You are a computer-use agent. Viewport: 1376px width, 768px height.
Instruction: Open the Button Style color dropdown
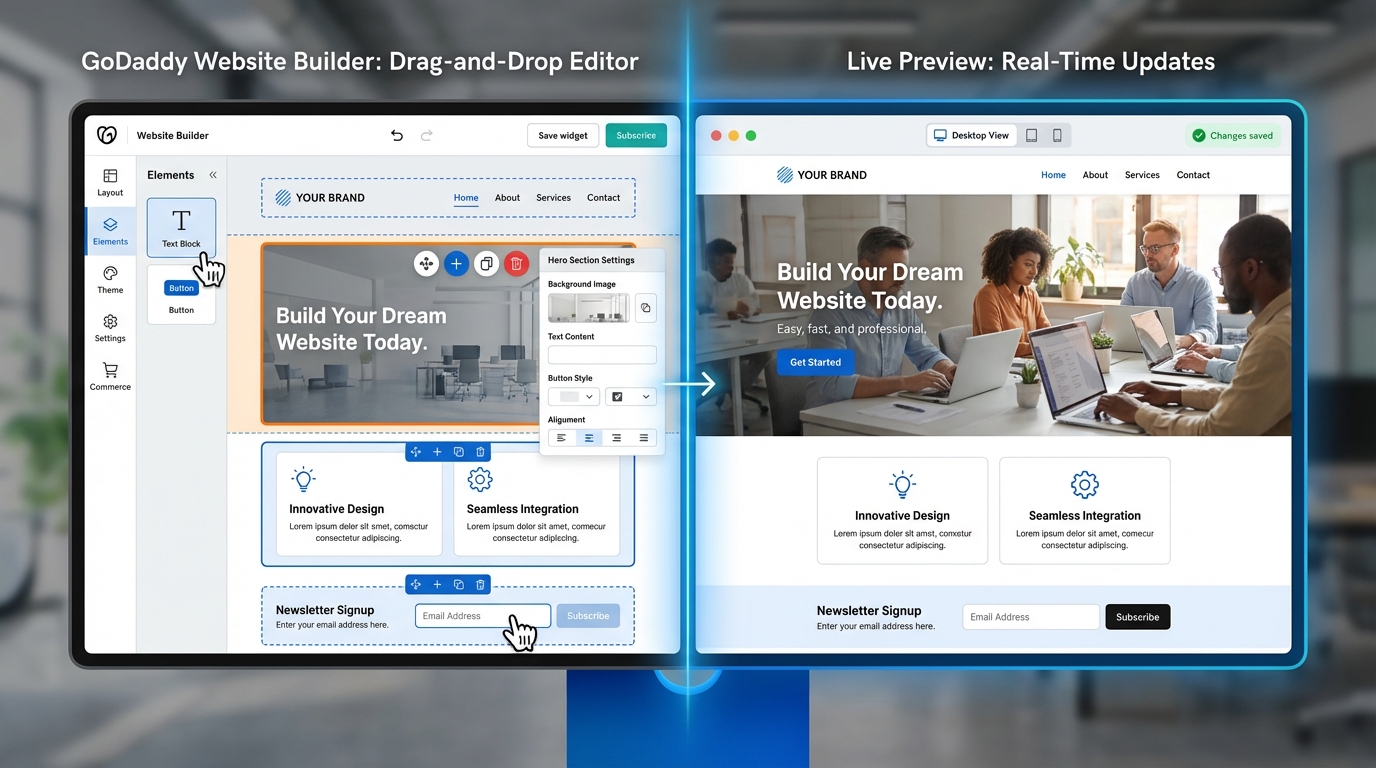point(589,396)
